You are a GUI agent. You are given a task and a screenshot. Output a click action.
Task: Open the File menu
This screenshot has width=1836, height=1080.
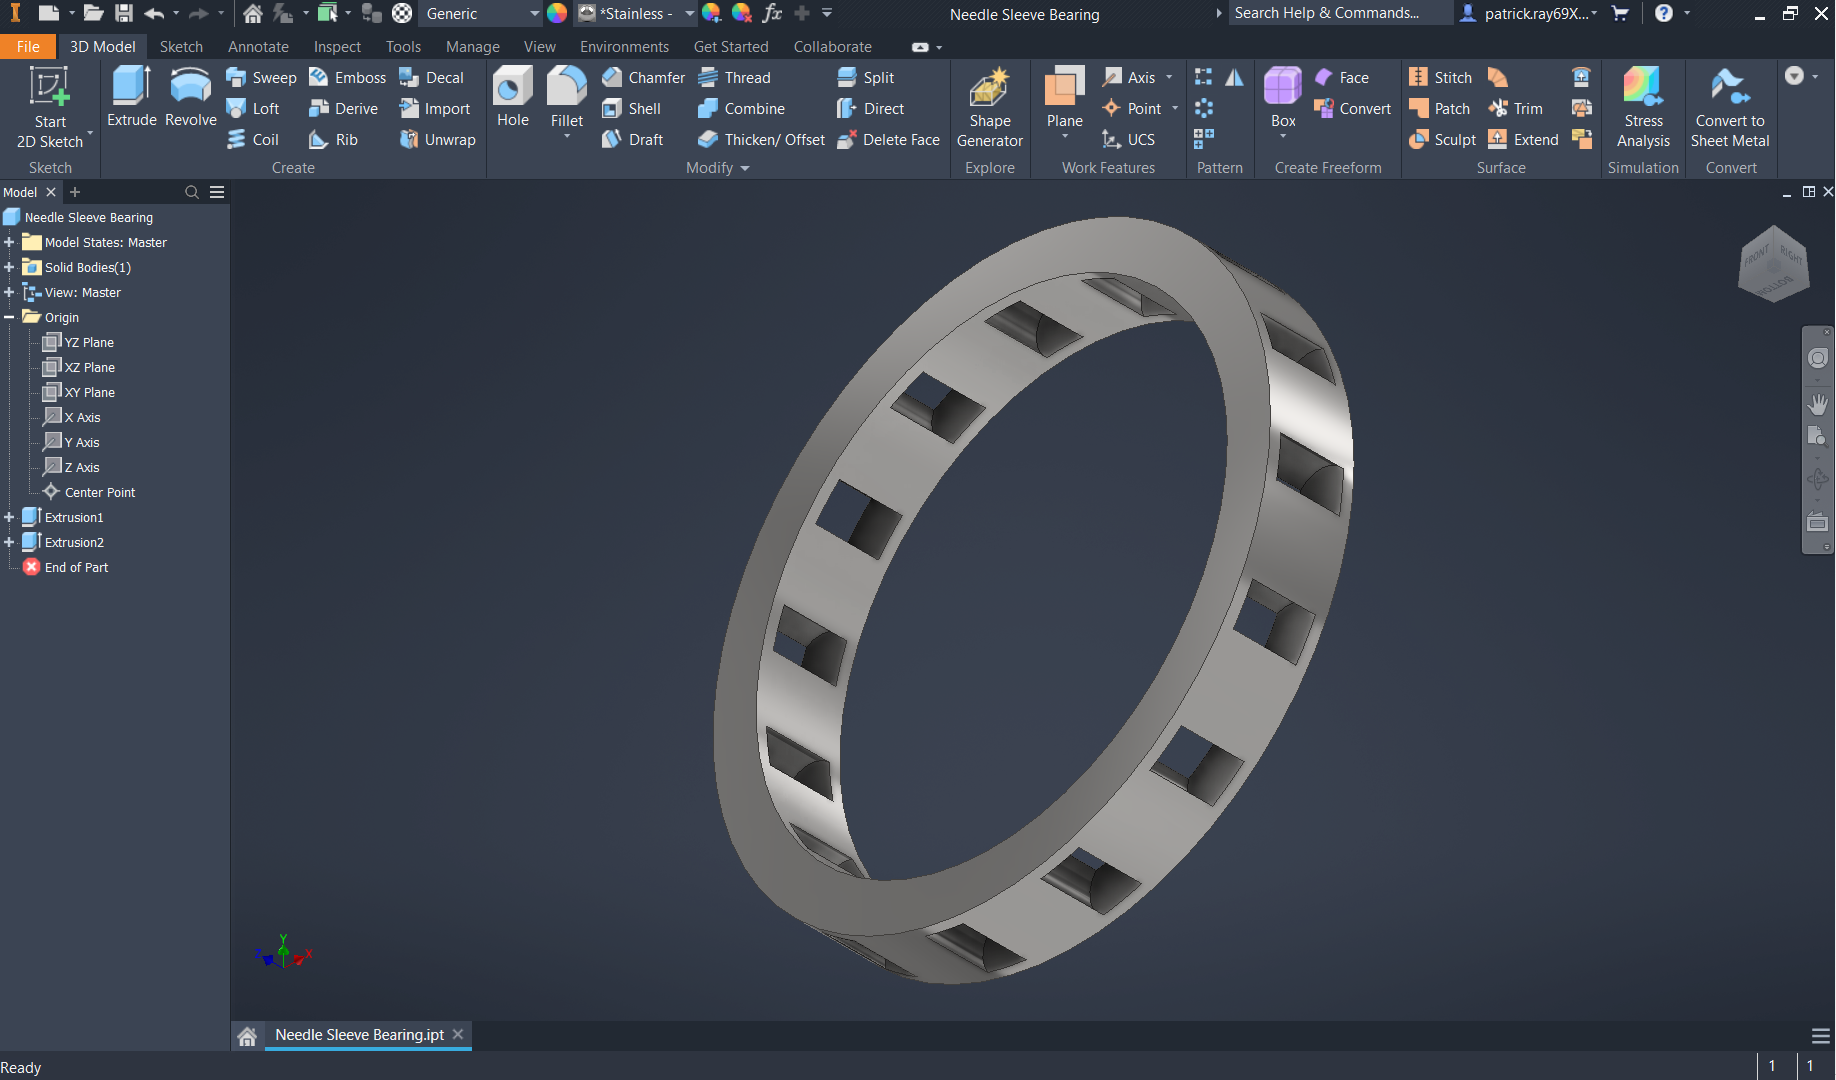coord(28,47)
